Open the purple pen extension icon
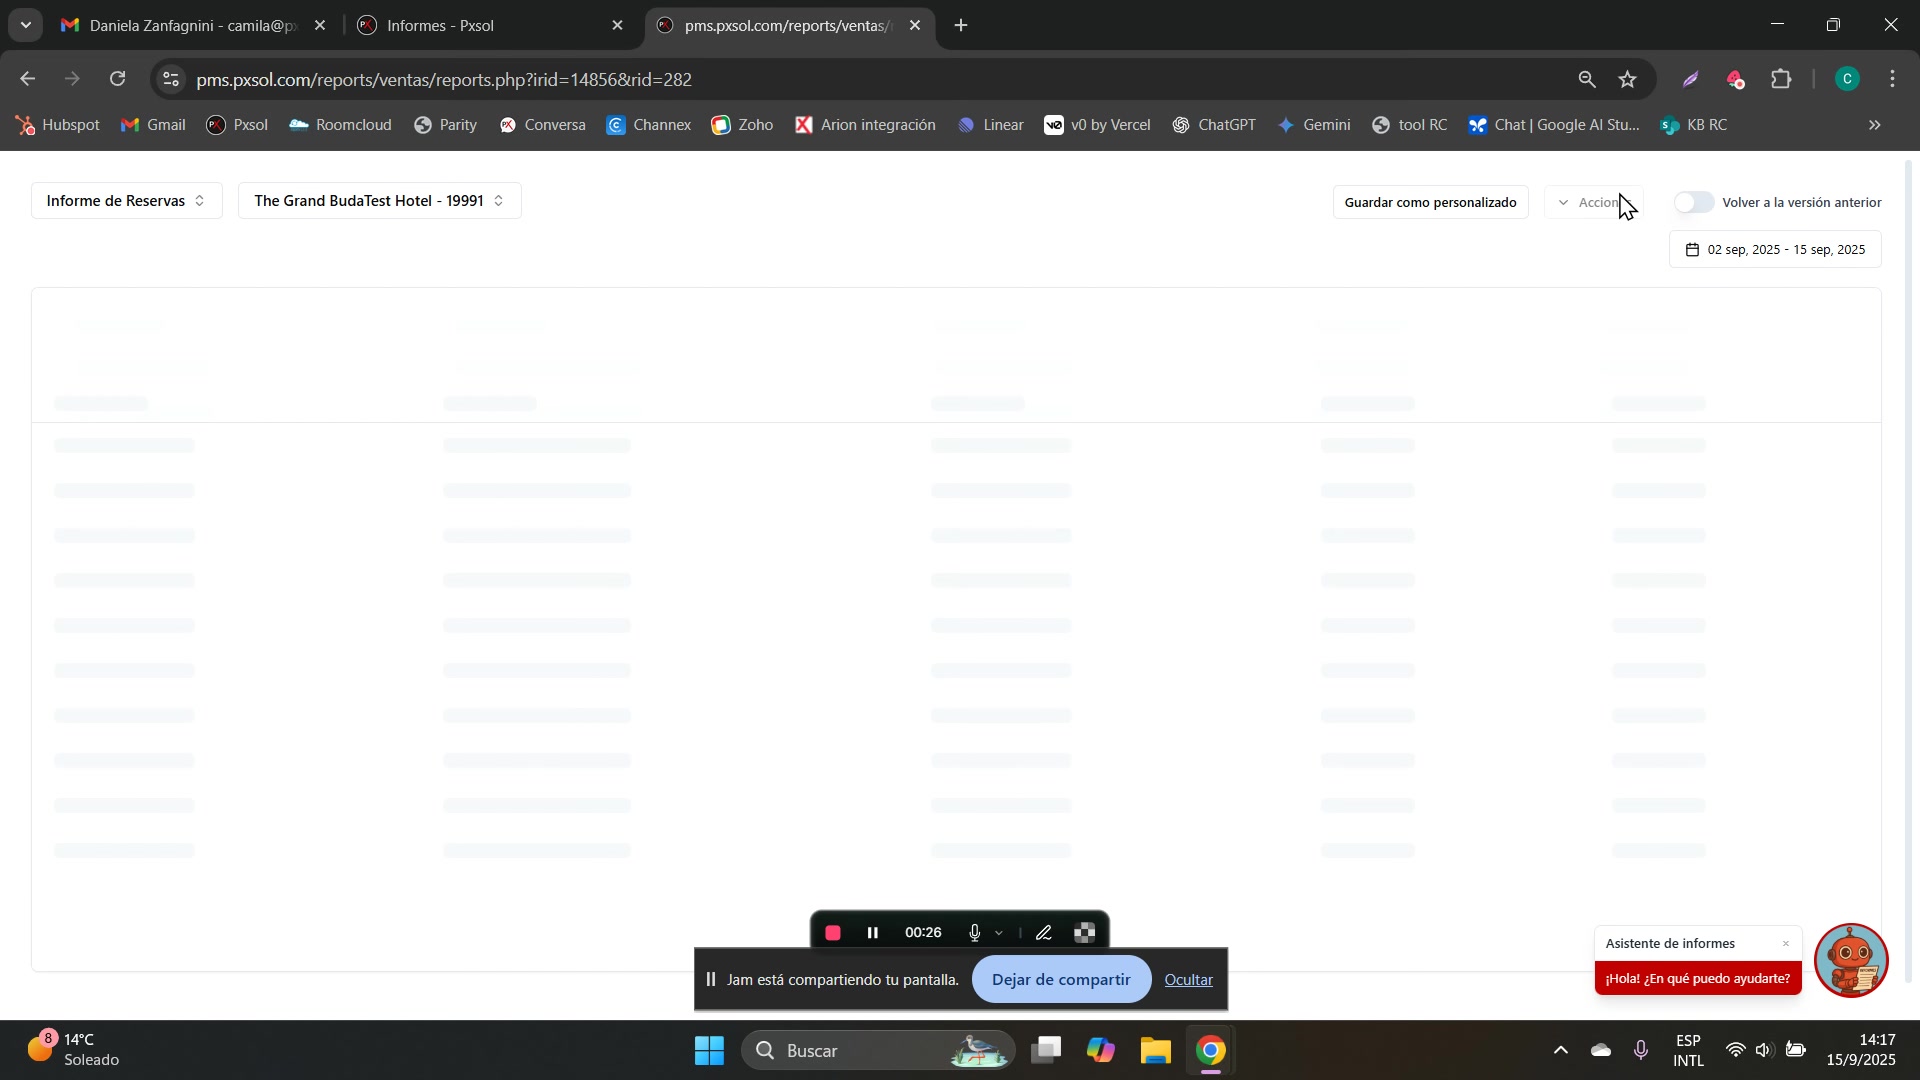 click(x=1691, y=79)
